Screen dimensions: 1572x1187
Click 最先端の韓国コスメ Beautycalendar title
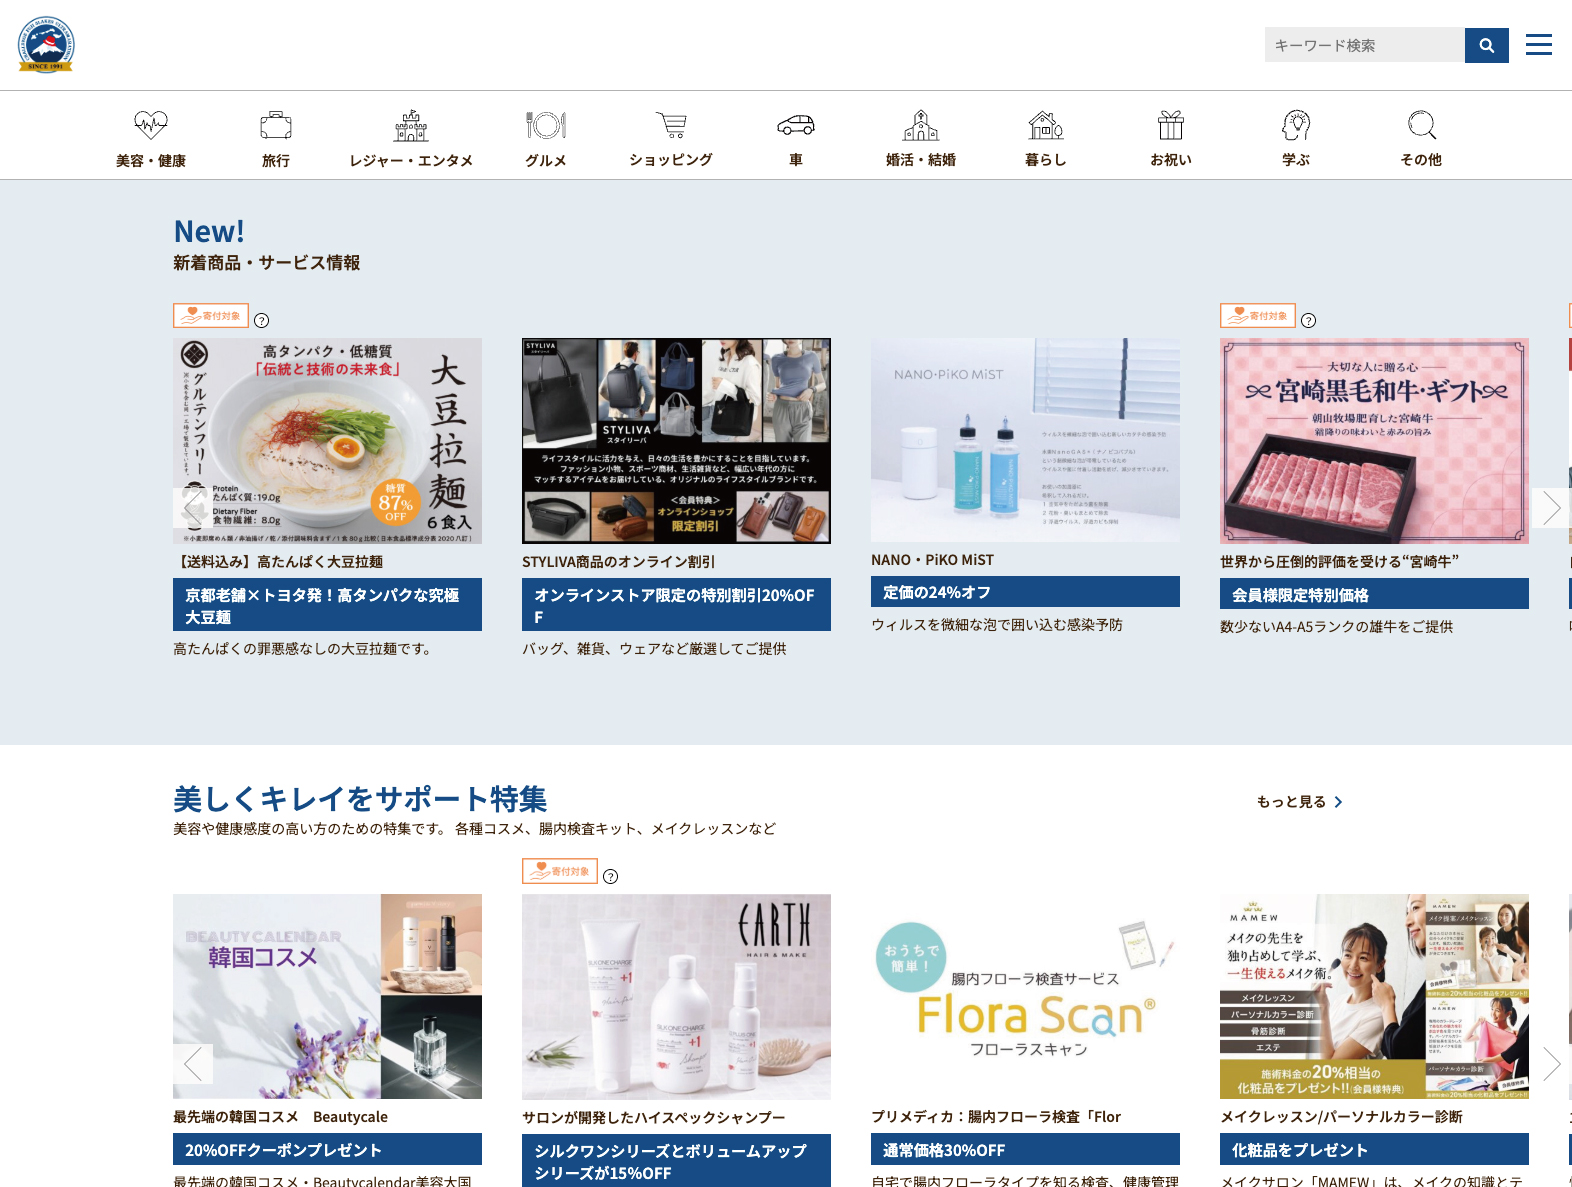[280, 1117]
